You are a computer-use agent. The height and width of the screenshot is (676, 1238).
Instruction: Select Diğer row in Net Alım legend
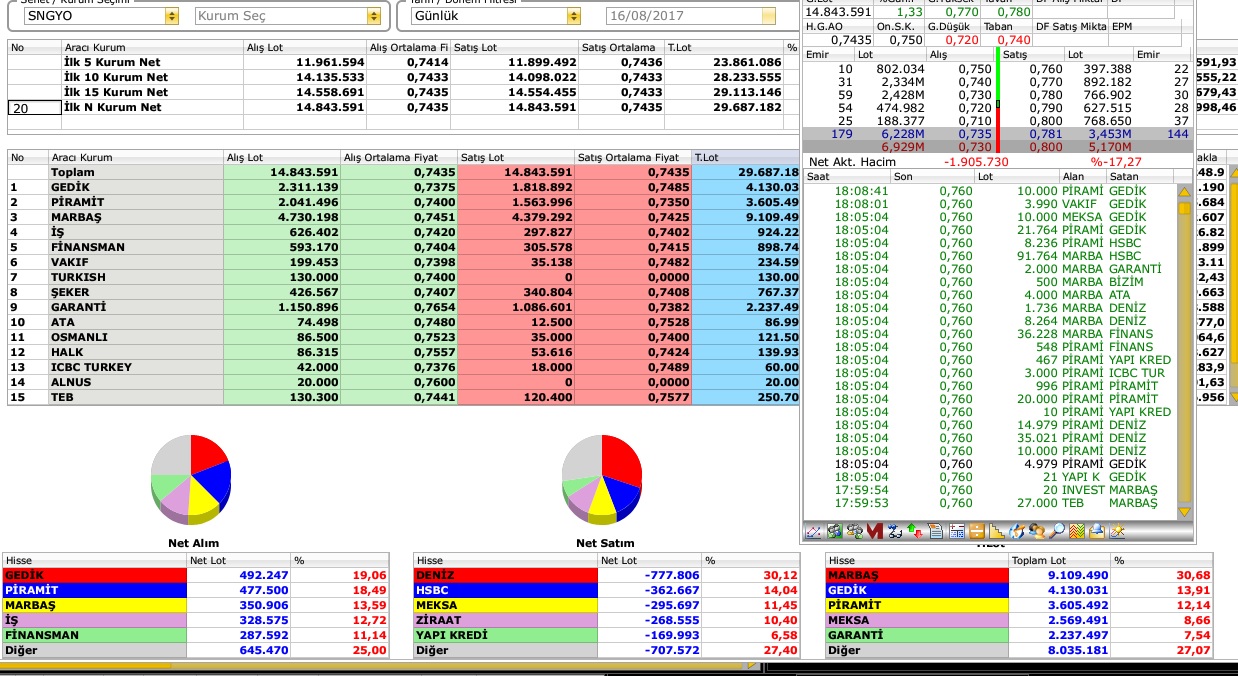(x=195, y=650)
